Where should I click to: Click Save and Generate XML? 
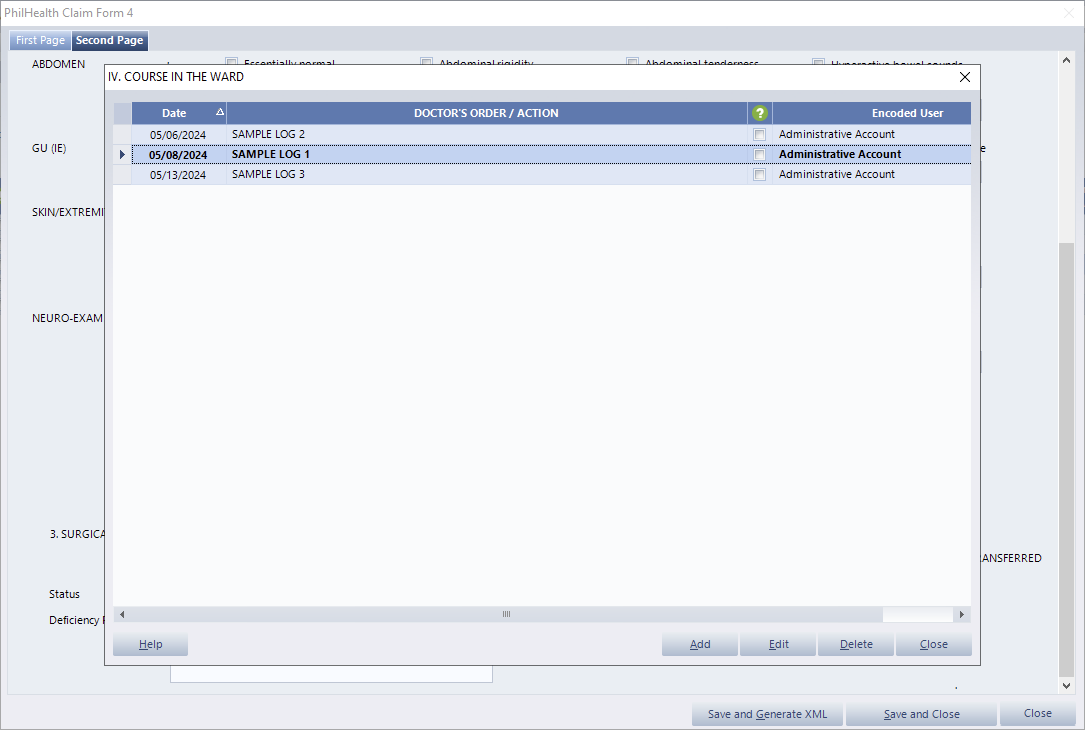point(767,714)
